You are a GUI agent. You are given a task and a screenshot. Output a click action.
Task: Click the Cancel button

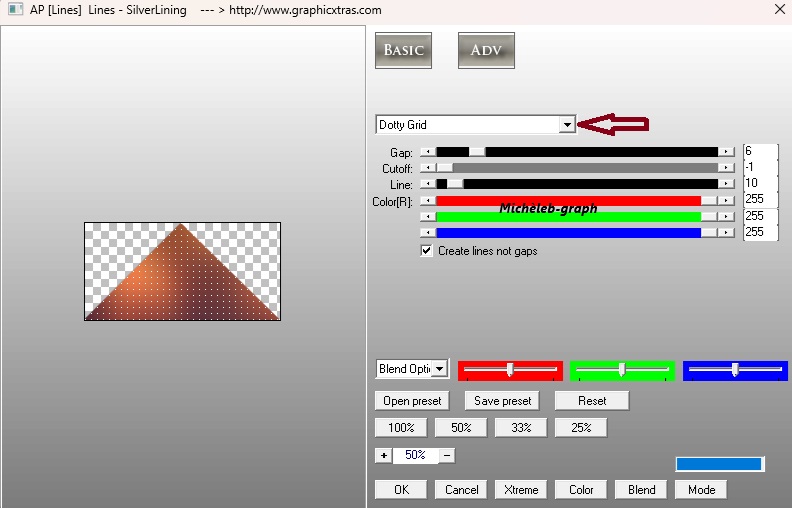coord(461,490)
